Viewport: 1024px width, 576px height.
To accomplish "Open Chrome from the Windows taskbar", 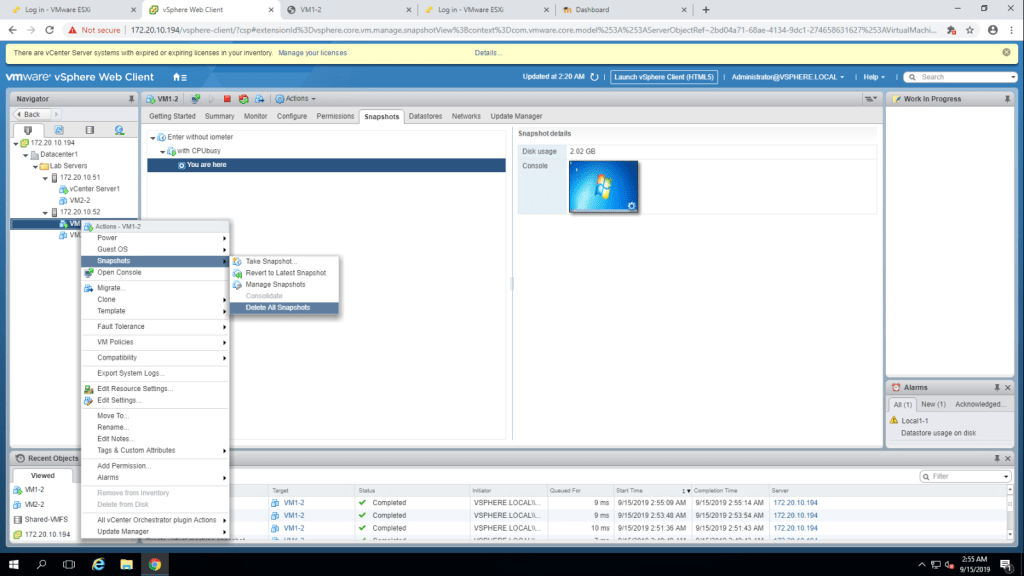I will tap(155, 564).
